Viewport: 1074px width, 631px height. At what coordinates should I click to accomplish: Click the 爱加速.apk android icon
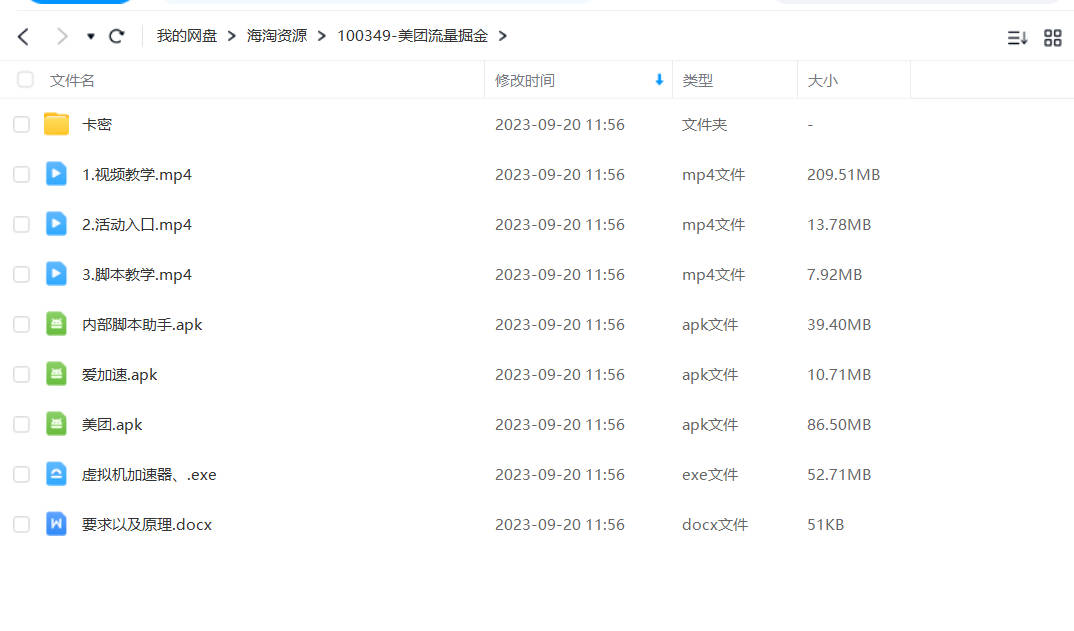56,374
